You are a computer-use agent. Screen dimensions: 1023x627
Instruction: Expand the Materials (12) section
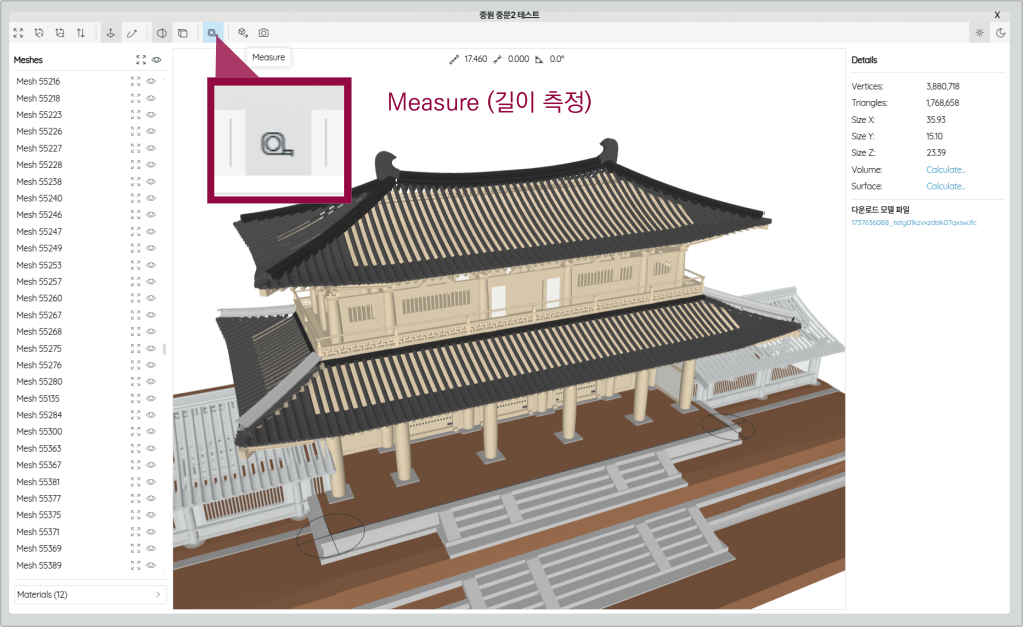(x=90, y=595)
